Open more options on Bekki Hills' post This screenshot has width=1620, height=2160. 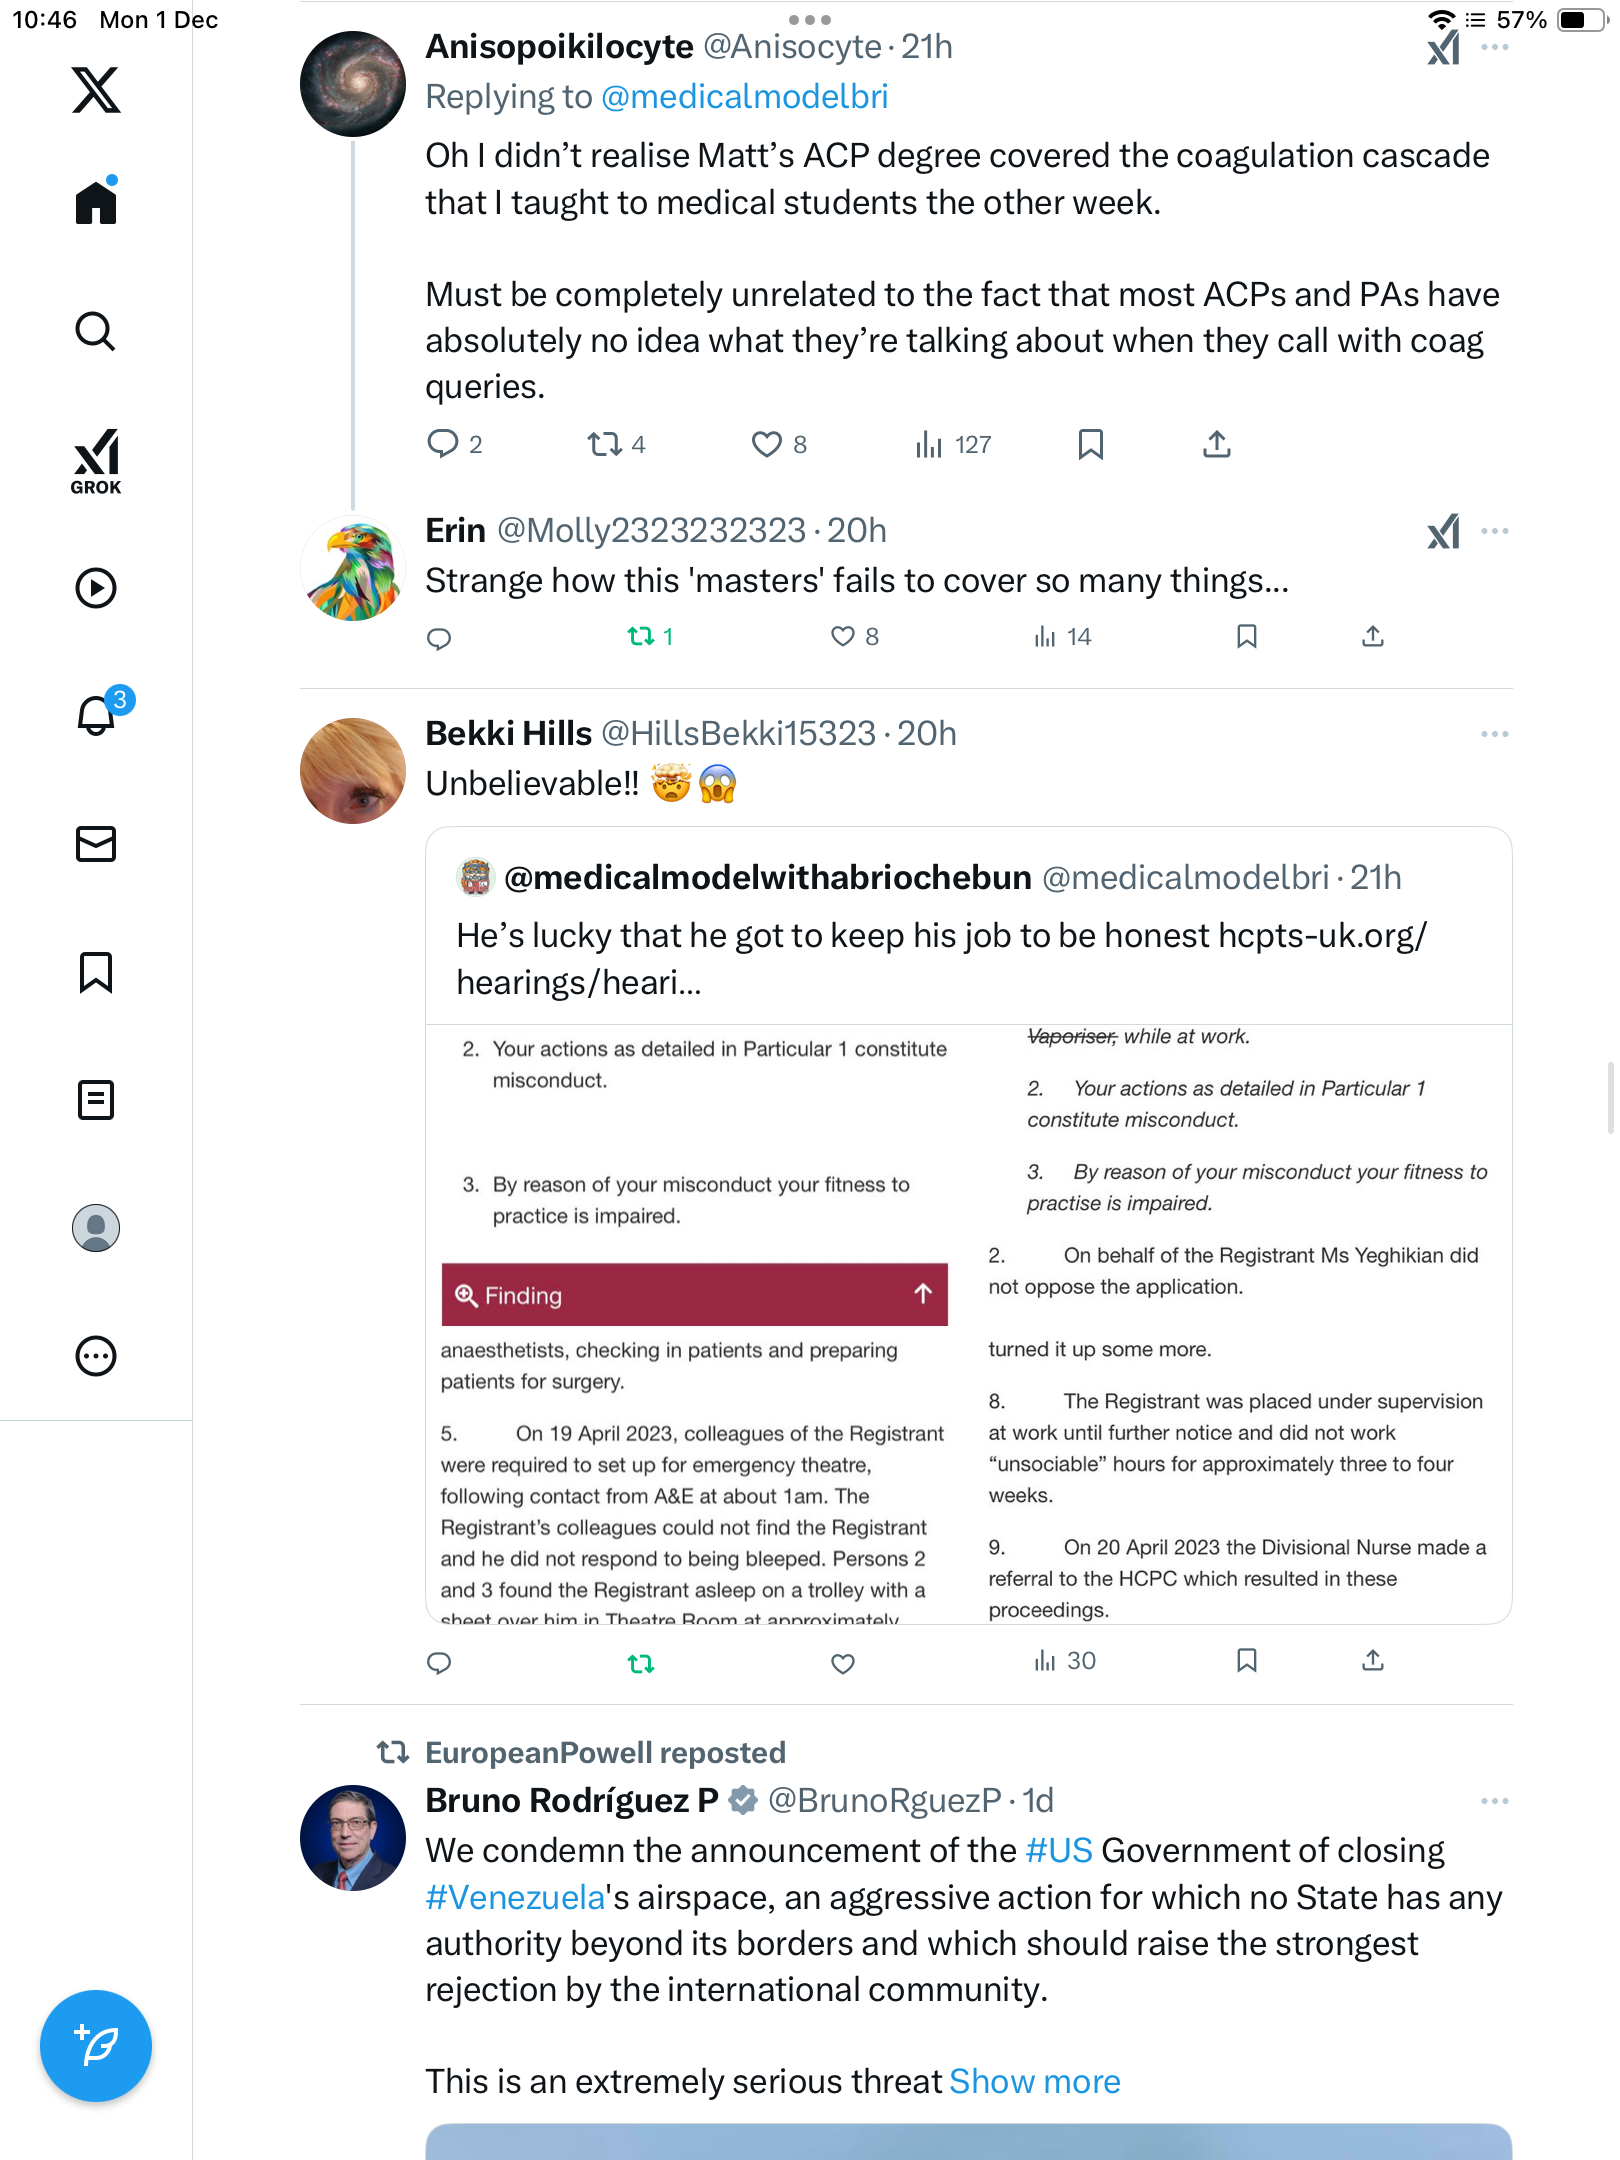point(1494,734)
